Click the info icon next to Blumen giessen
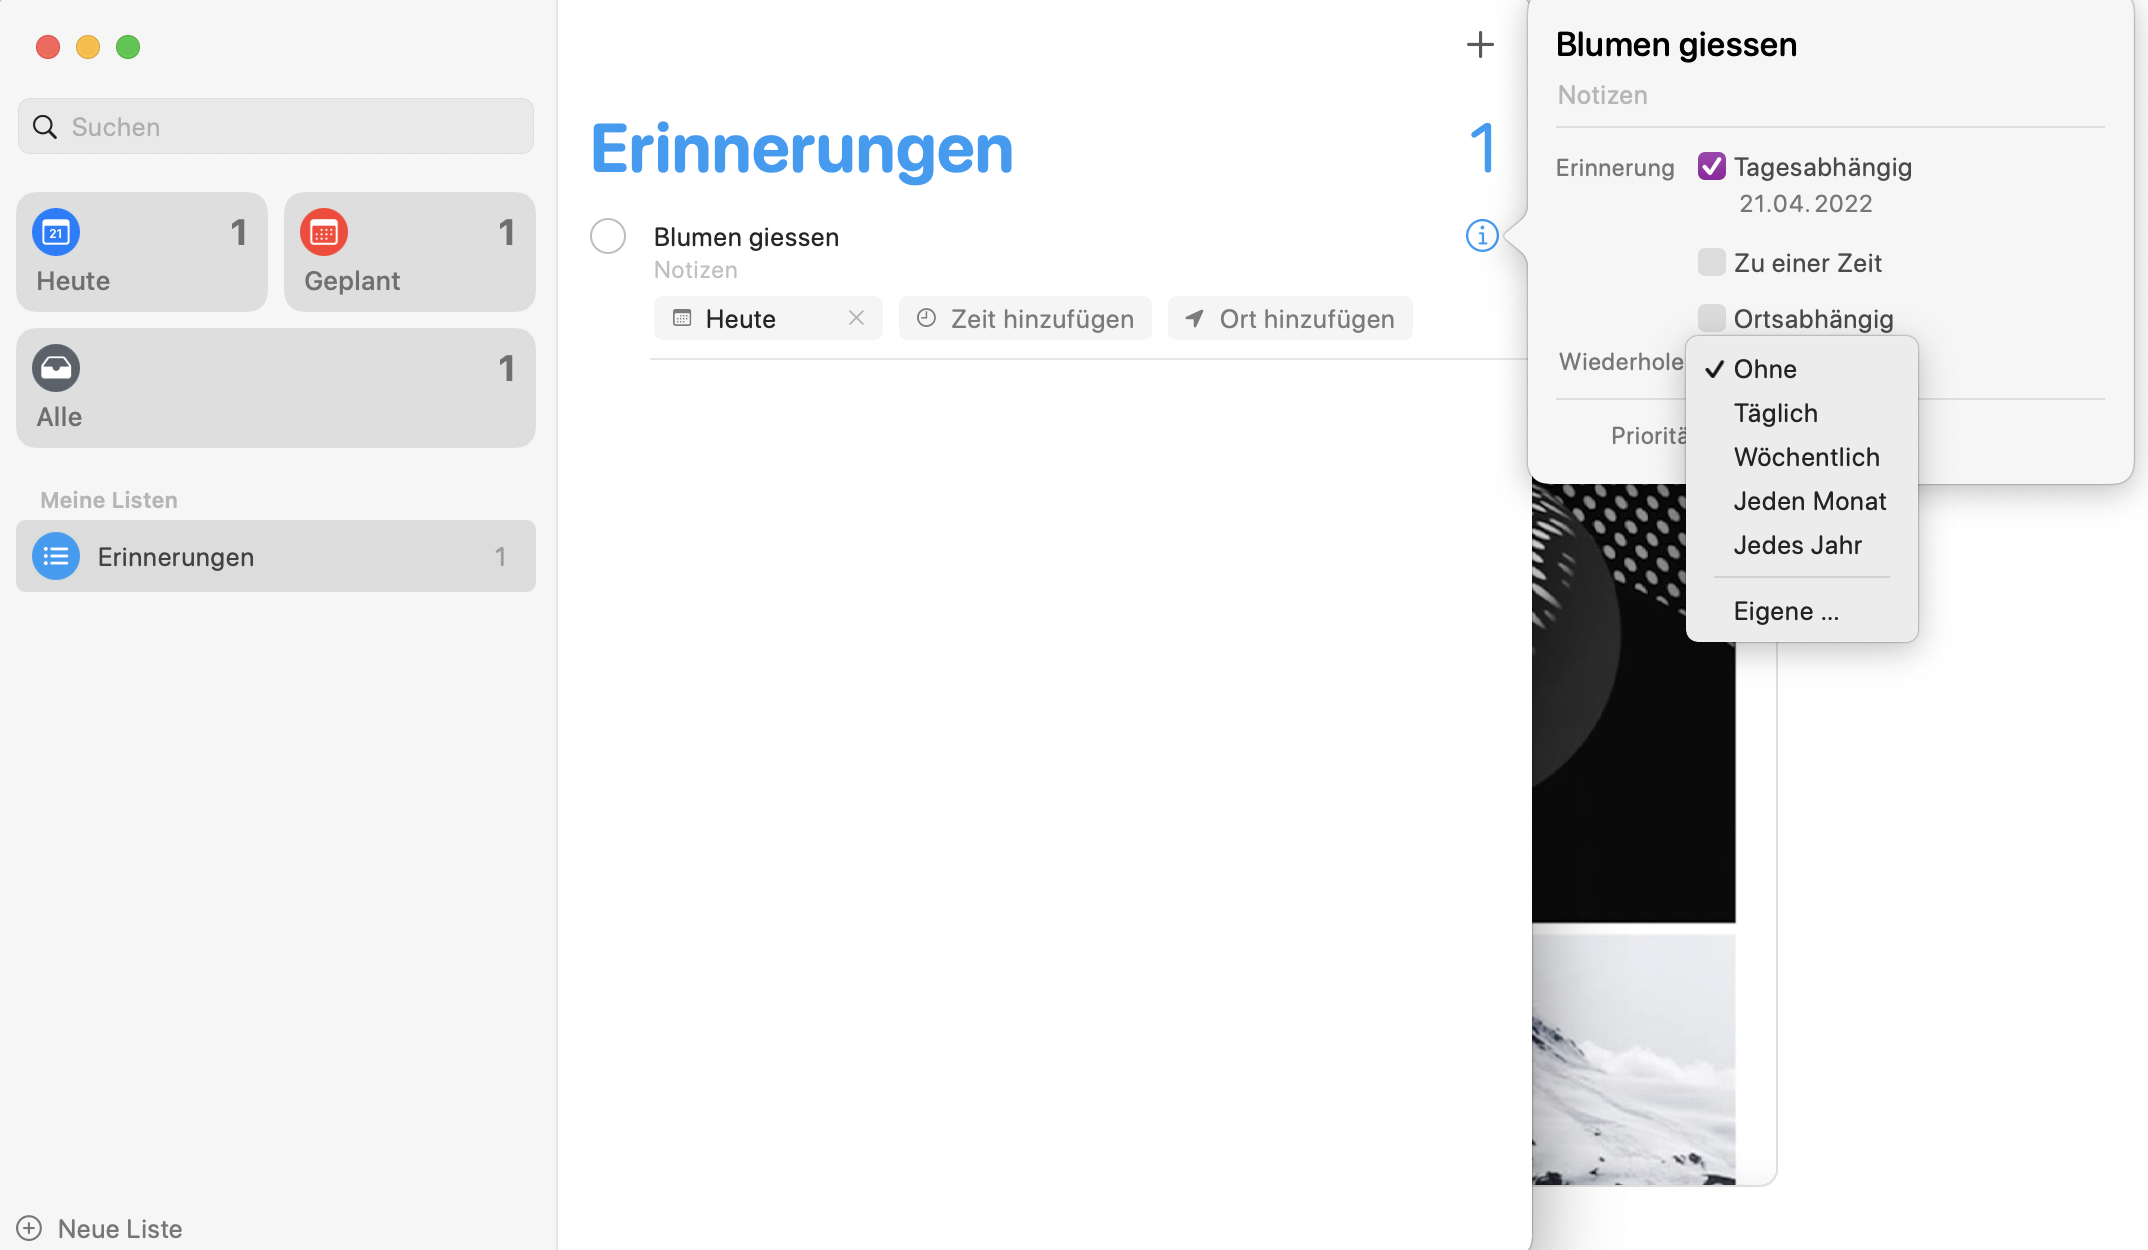This screenshot has height=1250, width=2148. [x=1482, y=236]
